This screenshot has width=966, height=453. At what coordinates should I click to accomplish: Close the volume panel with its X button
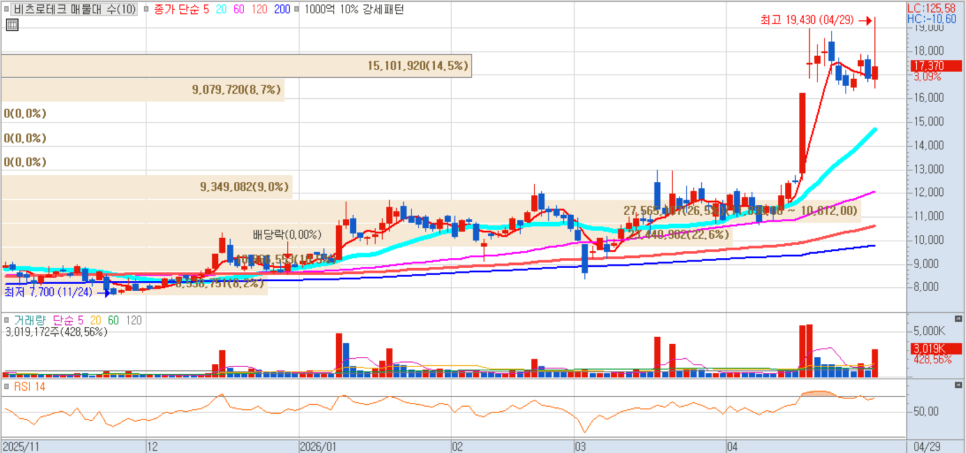point(957,319)
